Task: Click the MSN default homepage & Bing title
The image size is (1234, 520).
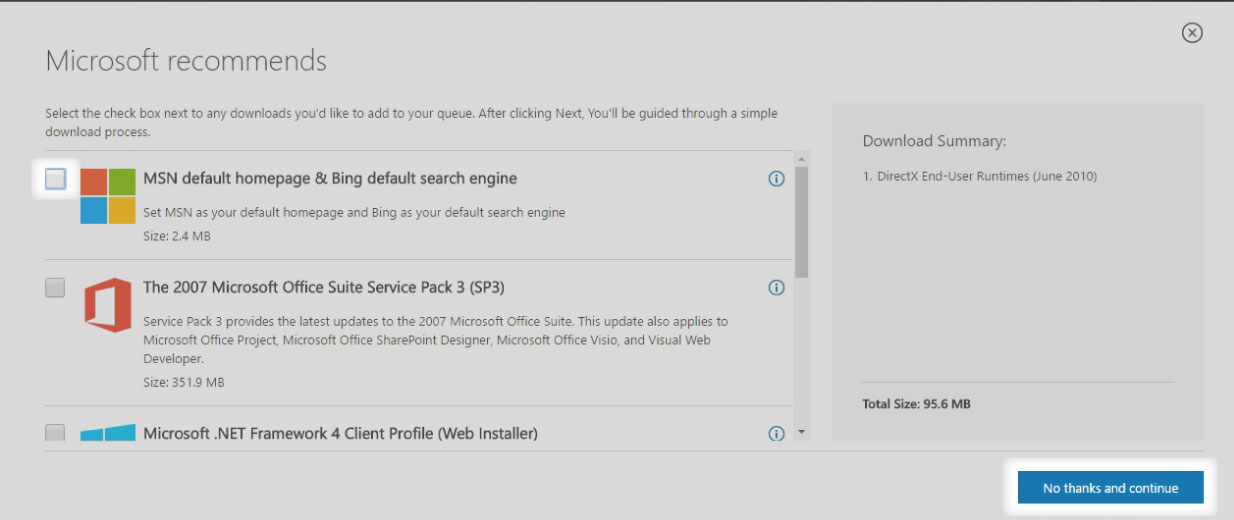Action: [x=330, y=178]
